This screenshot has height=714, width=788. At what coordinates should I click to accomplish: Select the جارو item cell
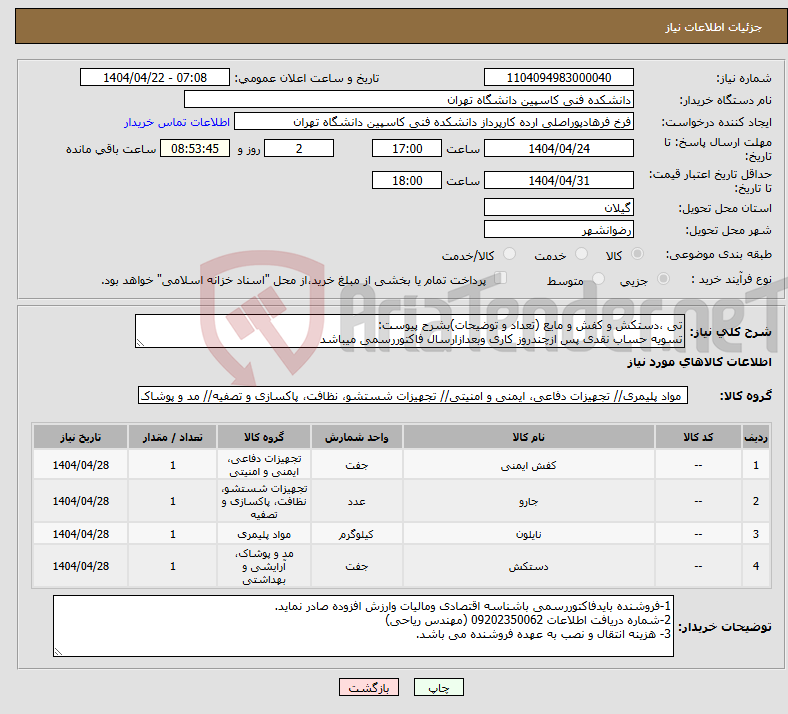(x=529, y=501)
